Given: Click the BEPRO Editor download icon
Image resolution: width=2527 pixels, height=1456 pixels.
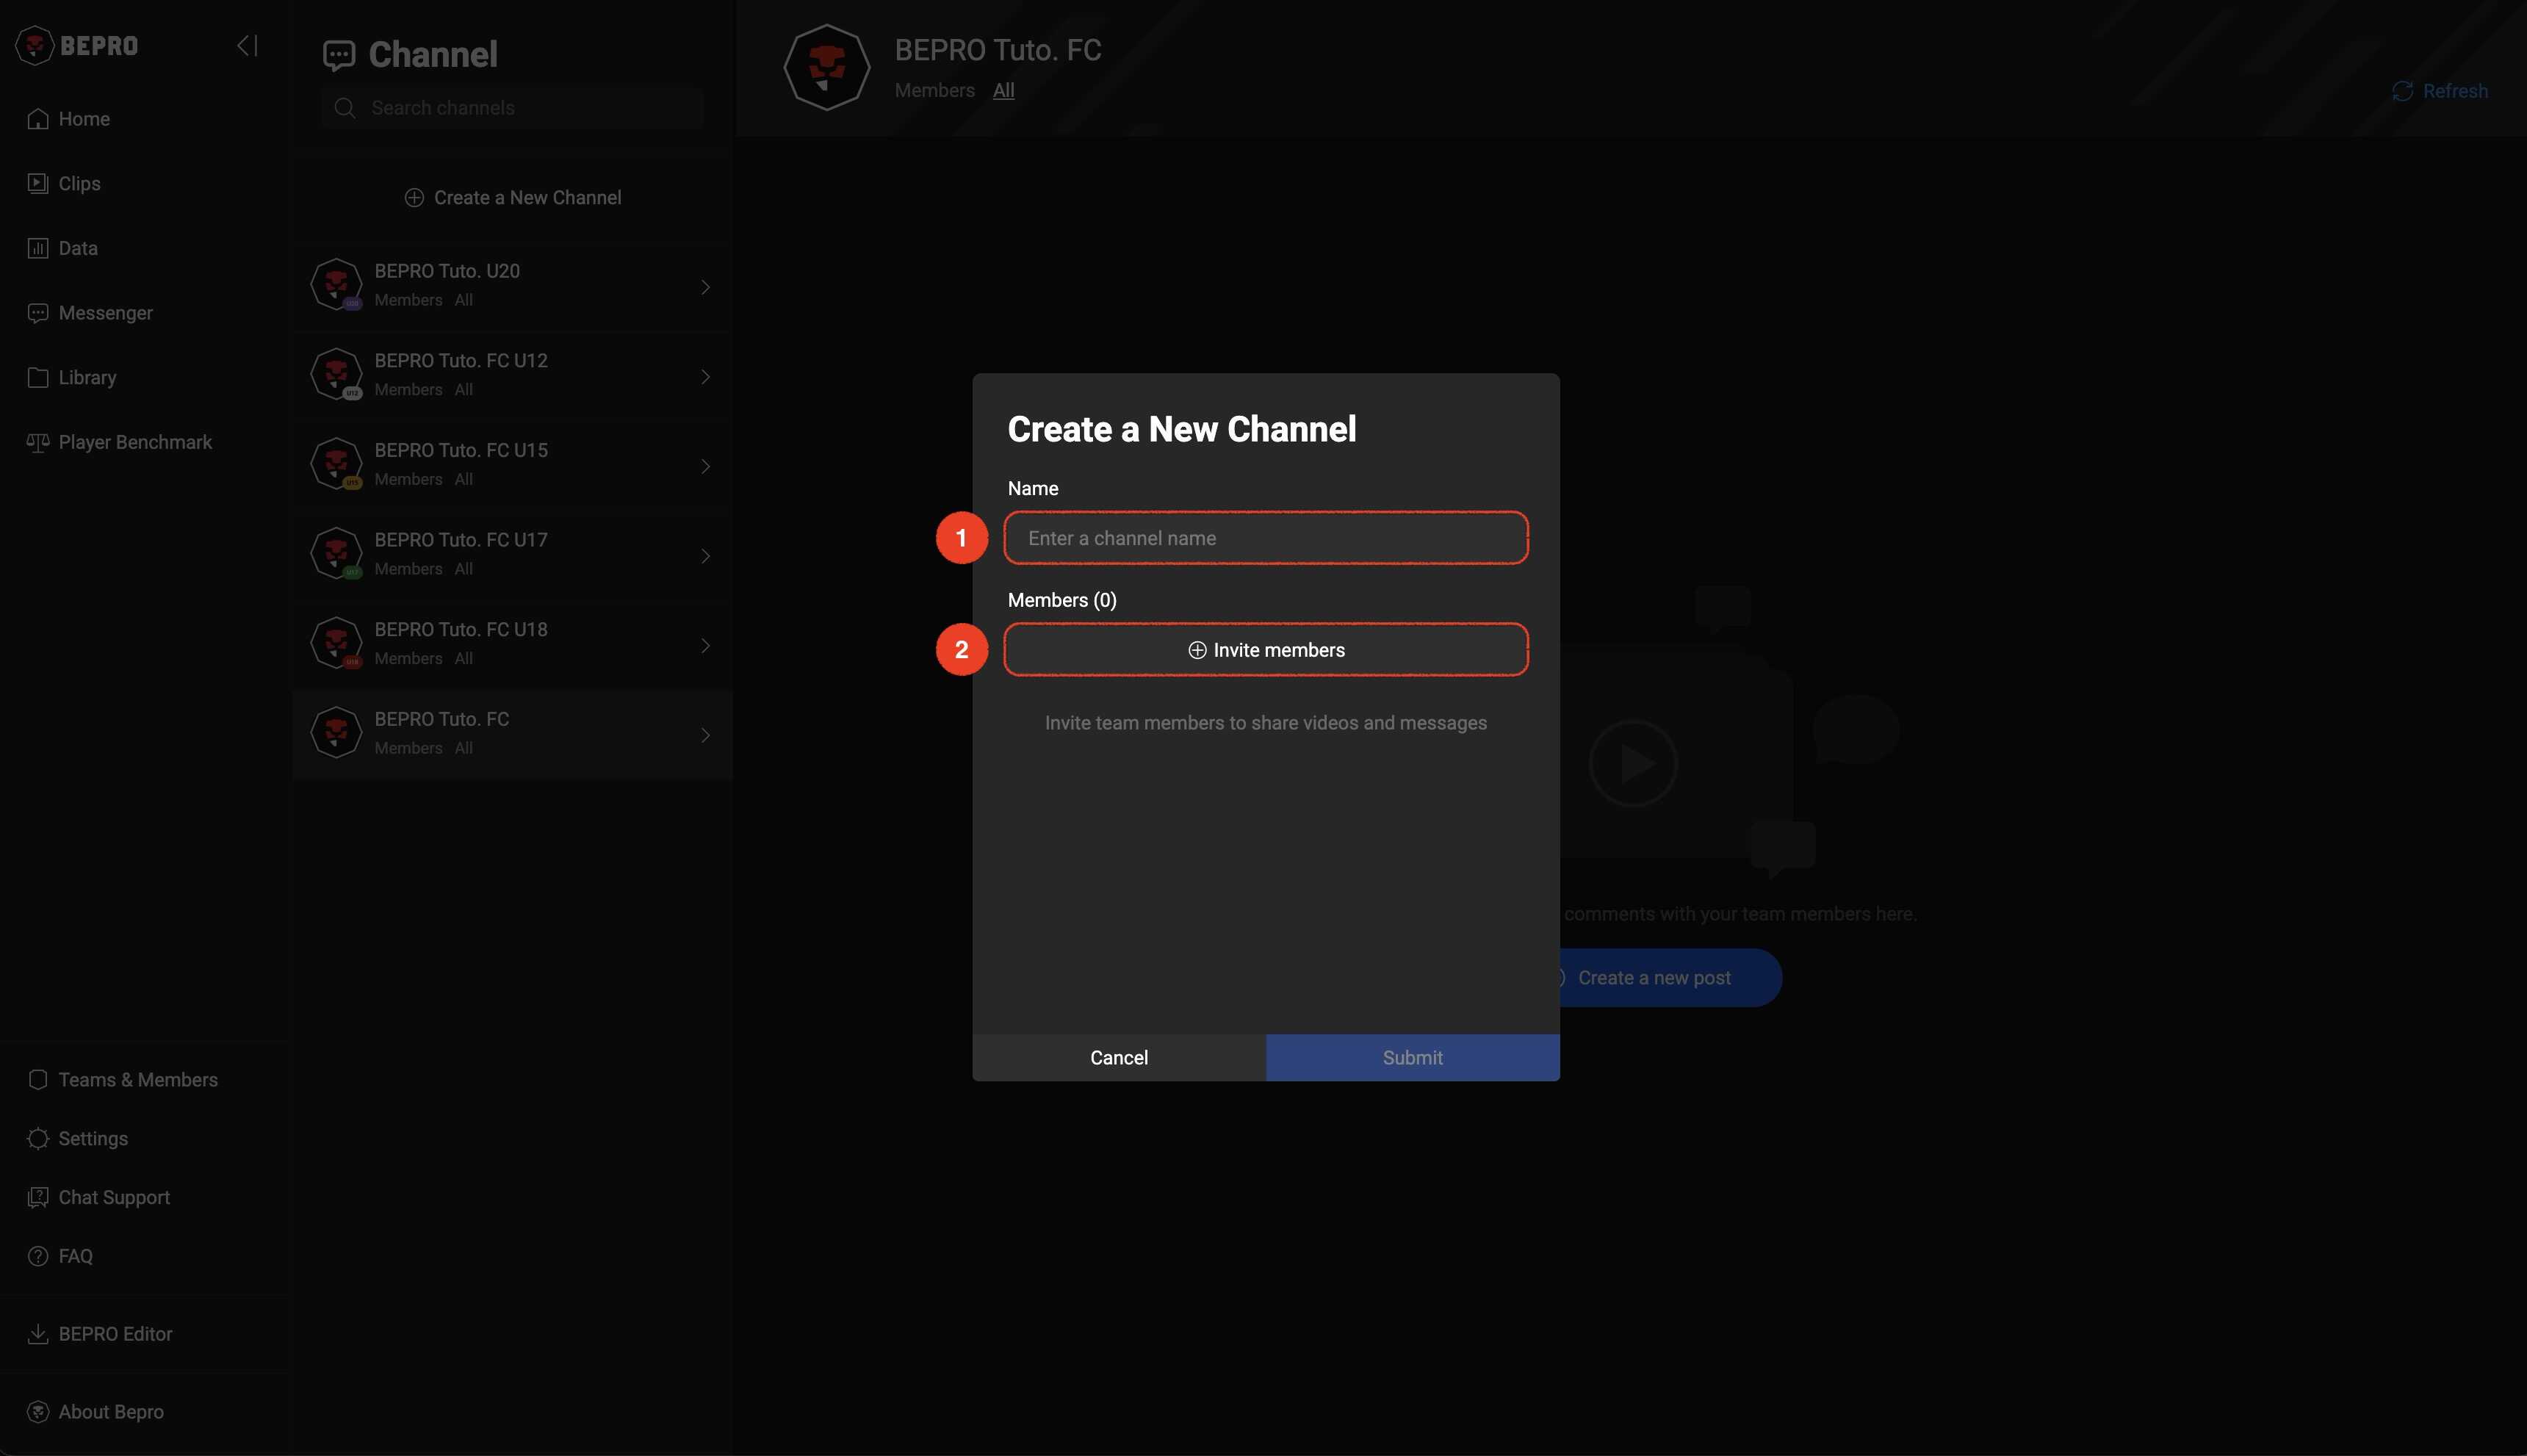Looking at the screenshot, I should (x=38, y=1334).
